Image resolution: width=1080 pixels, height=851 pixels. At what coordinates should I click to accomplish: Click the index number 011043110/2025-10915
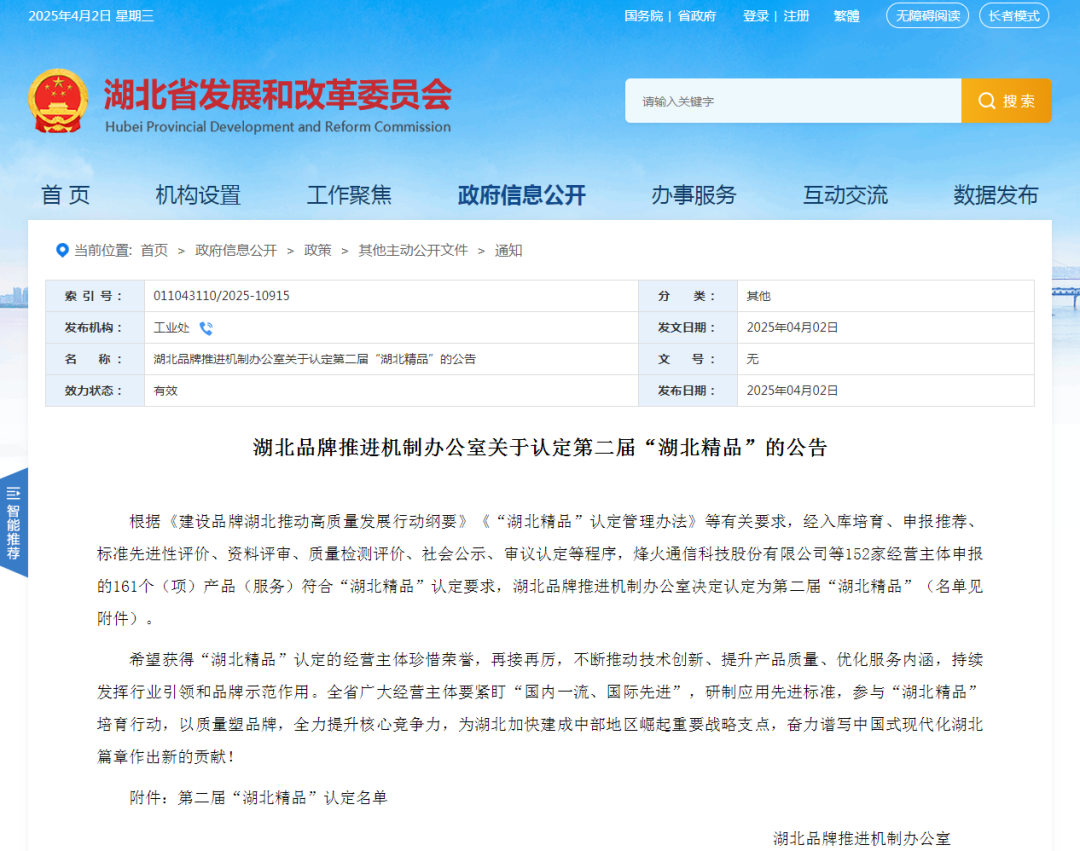pyautogui.click(x=221, y=296)
